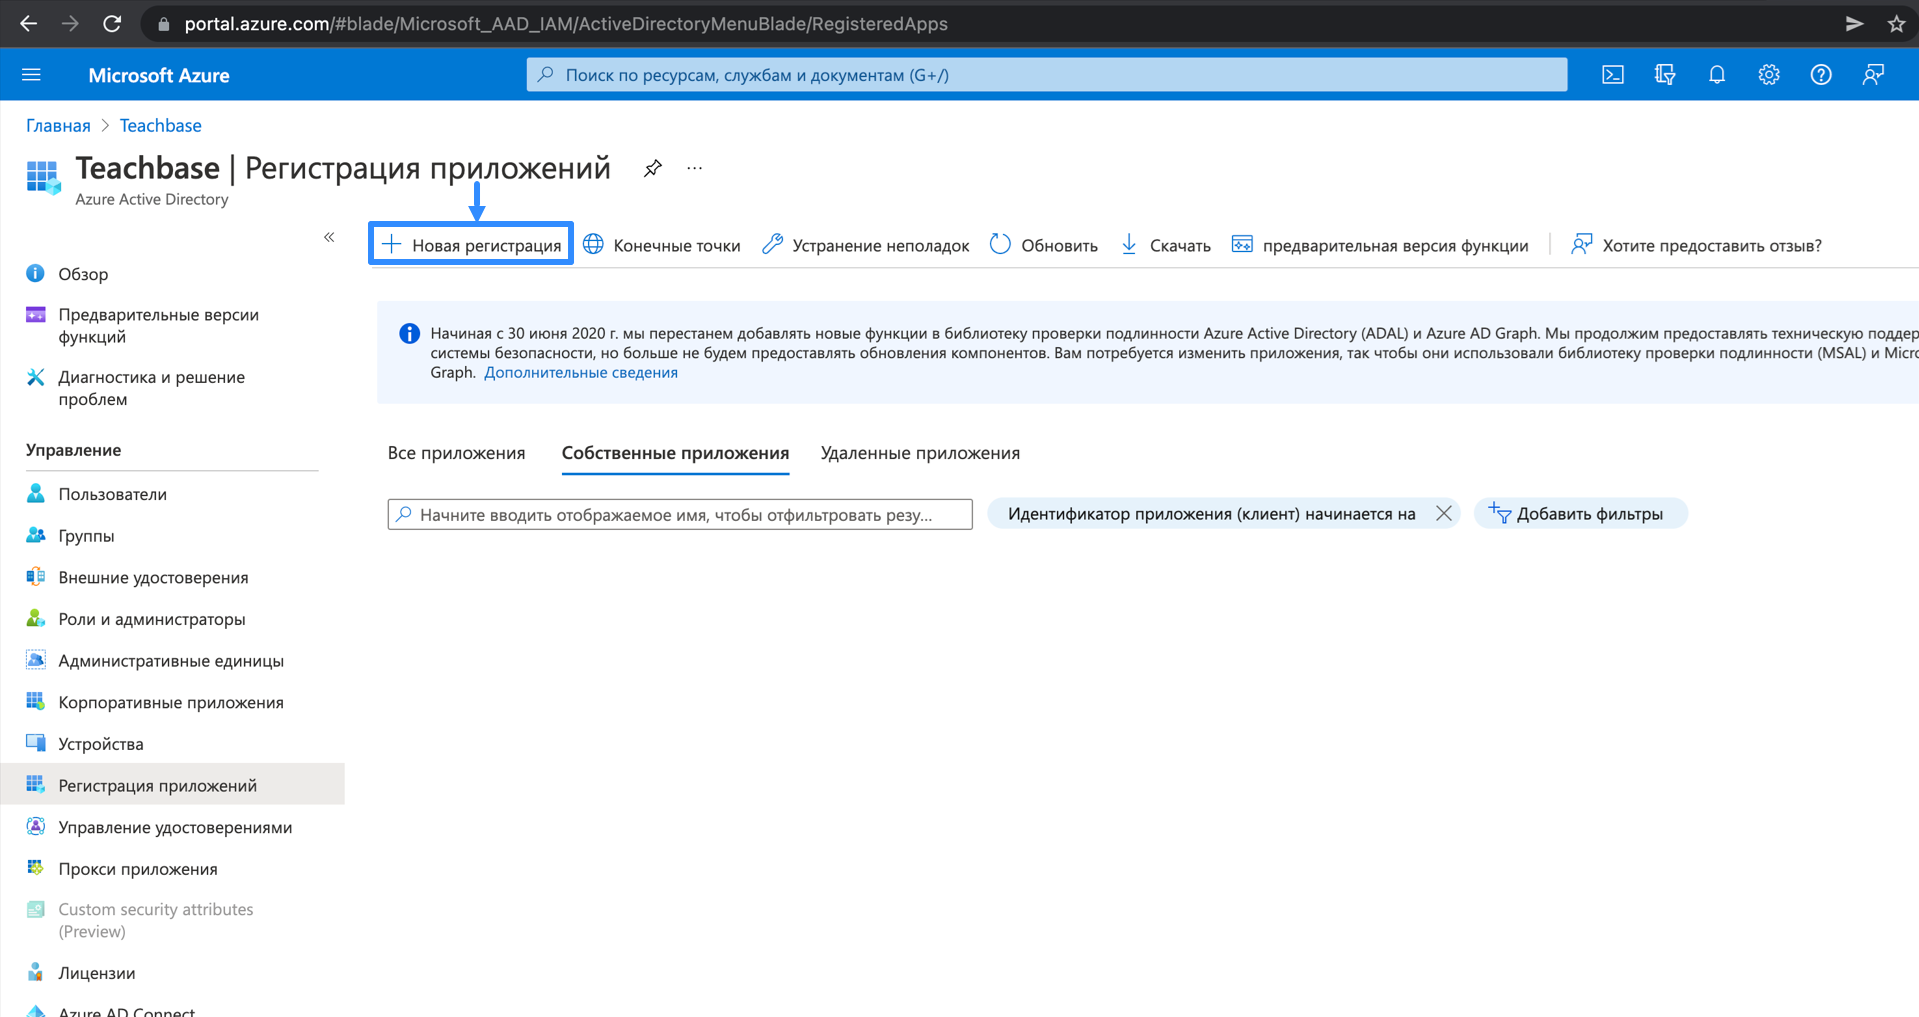This screenshot has height=1017, width=1919.
Task: Open the blade ellipsis more options
Action: [695, 168]
